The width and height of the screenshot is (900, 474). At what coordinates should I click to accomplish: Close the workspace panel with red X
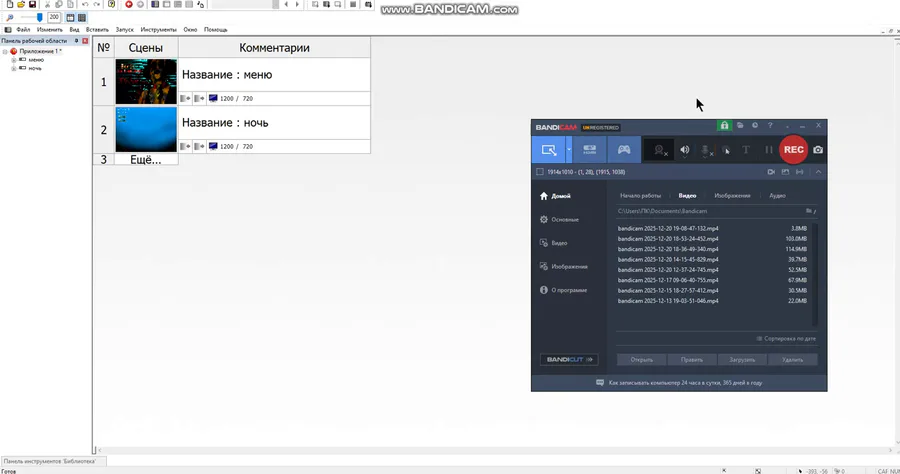point(85,41)
